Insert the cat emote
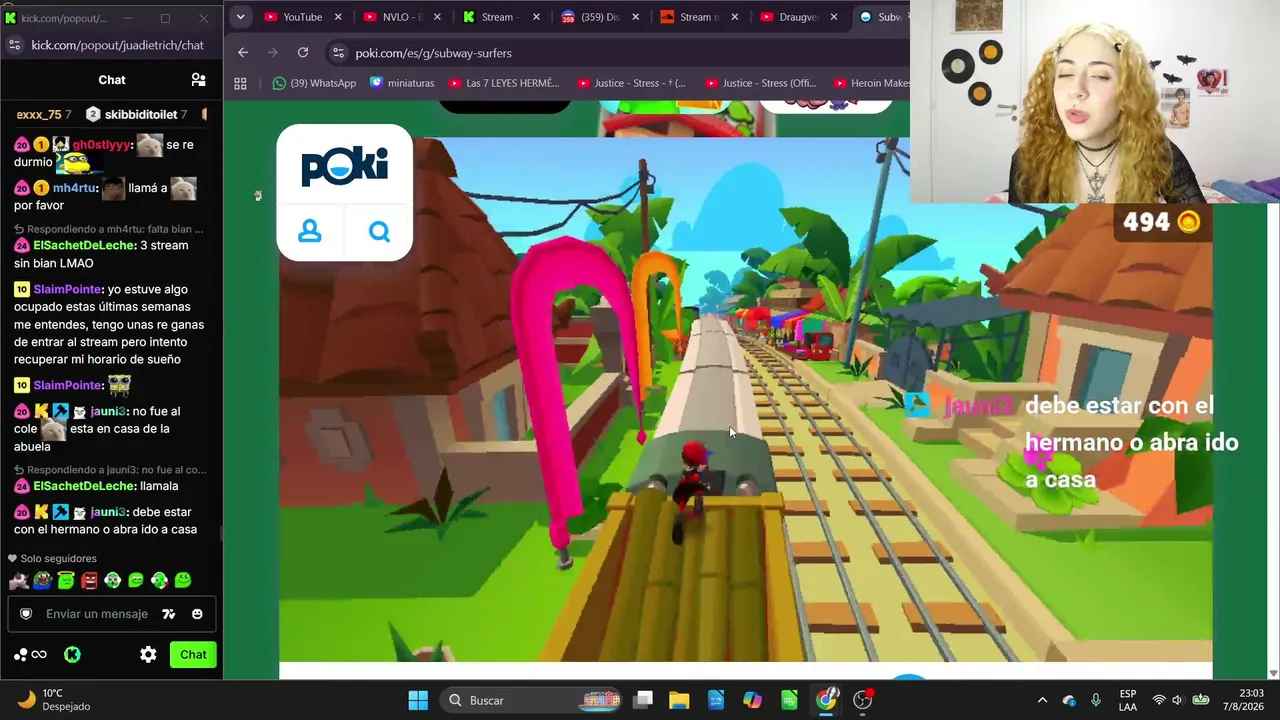The image size is (1280, 720). coord(18,580)
